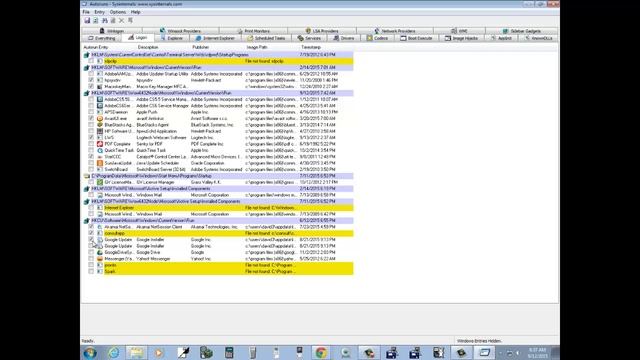
Task: Switch to the Scheduled Tasks tab
Action: [266, 38]
